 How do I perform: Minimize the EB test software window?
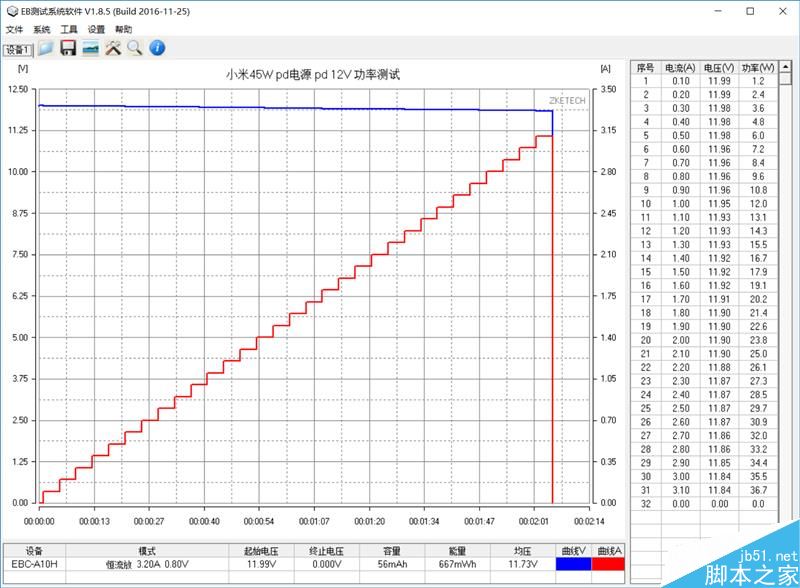click(x=718, y=11)
